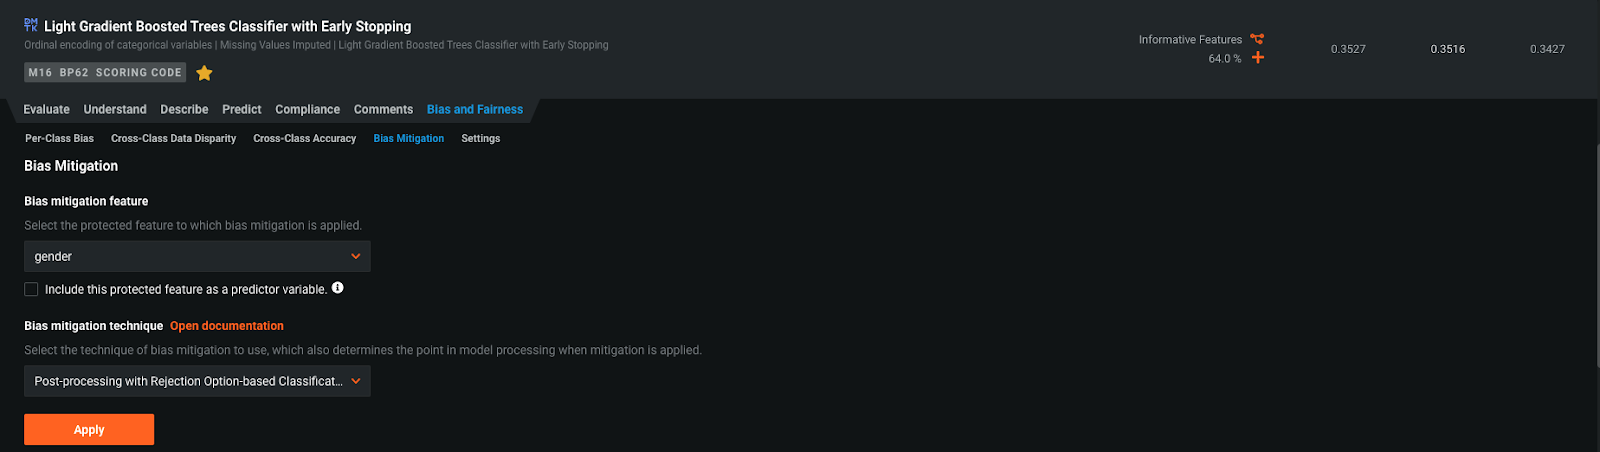1600x452 pixels.
Task: Click the chevron arrow in gender dropdown
Action: [355, 256]
